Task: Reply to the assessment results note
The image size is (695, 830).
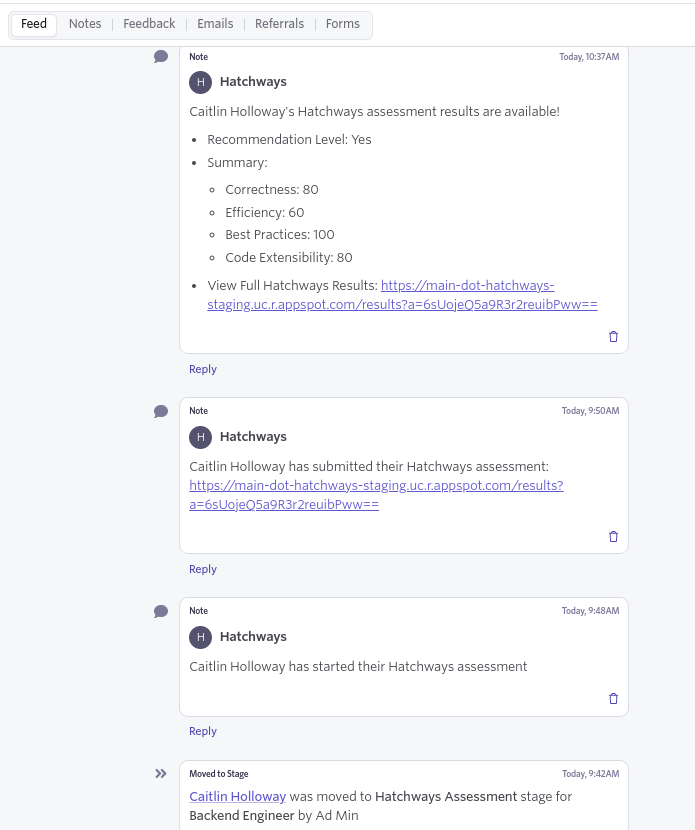Action: [203, 369]
